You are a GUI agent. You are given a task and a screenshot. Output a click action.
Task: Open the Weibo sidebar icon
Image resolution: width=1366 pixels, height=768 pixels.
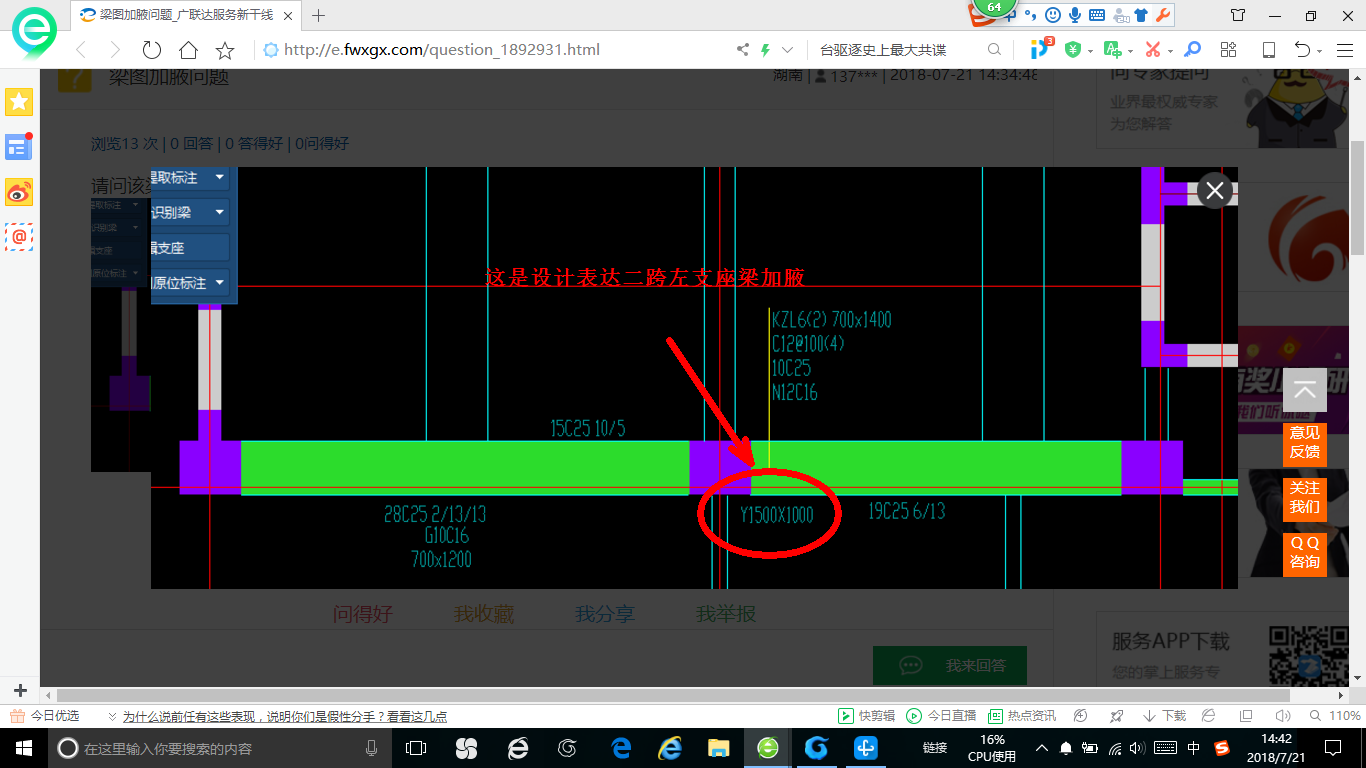coord(19,191)
